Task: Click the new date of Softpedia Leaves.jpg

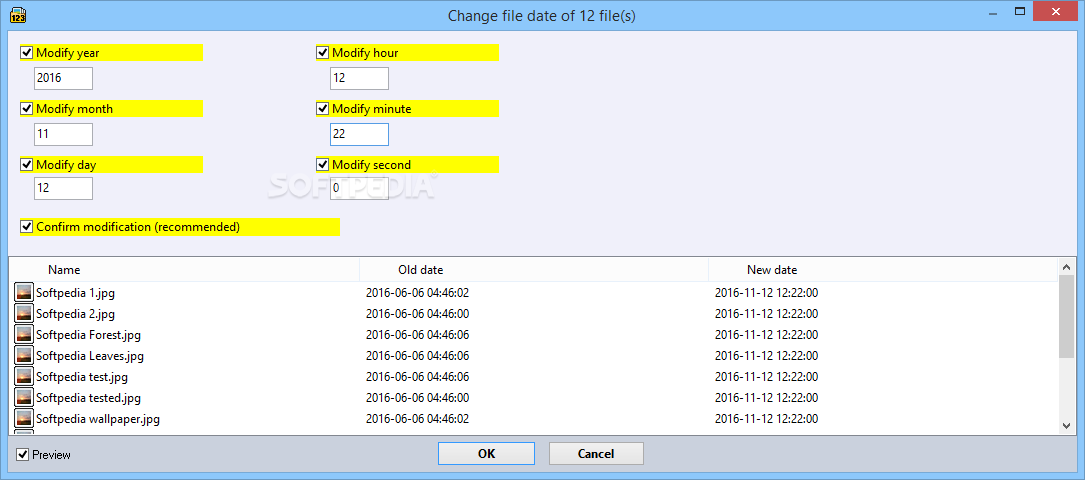Action: click(766, 356)
